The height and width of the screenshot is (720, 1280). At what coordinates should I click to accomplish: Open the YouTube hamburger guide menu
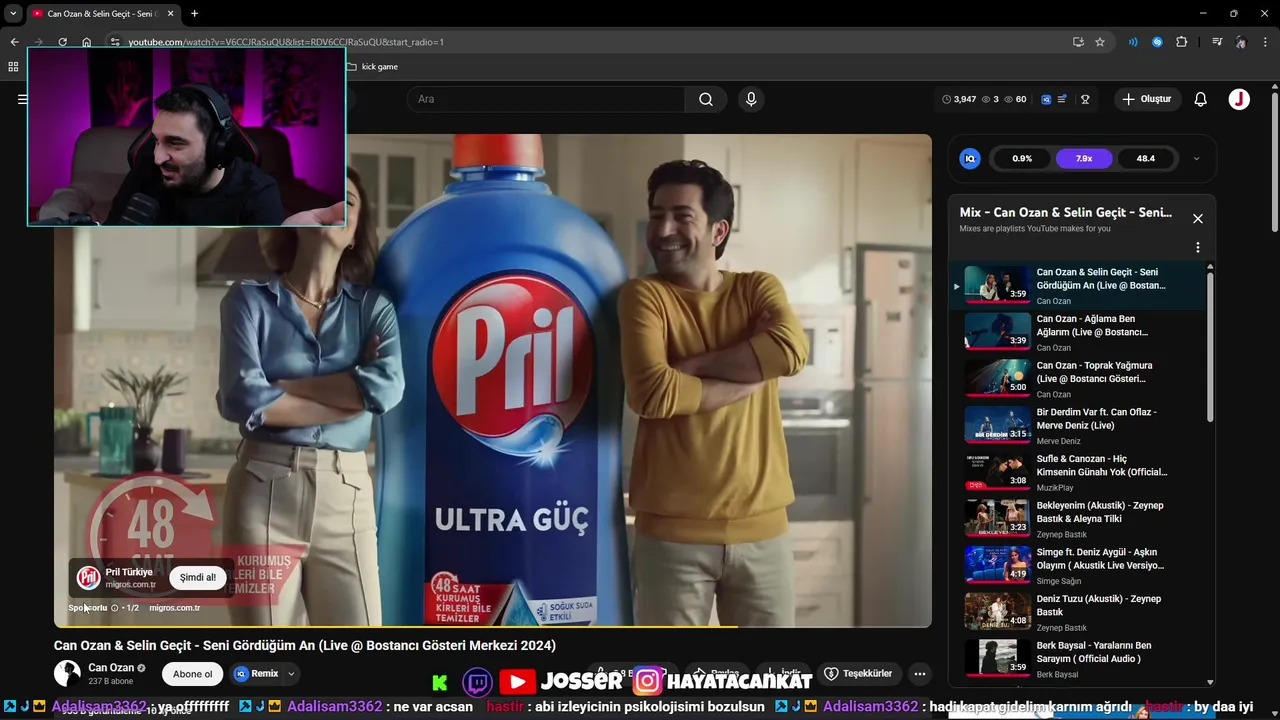point(22,99)
